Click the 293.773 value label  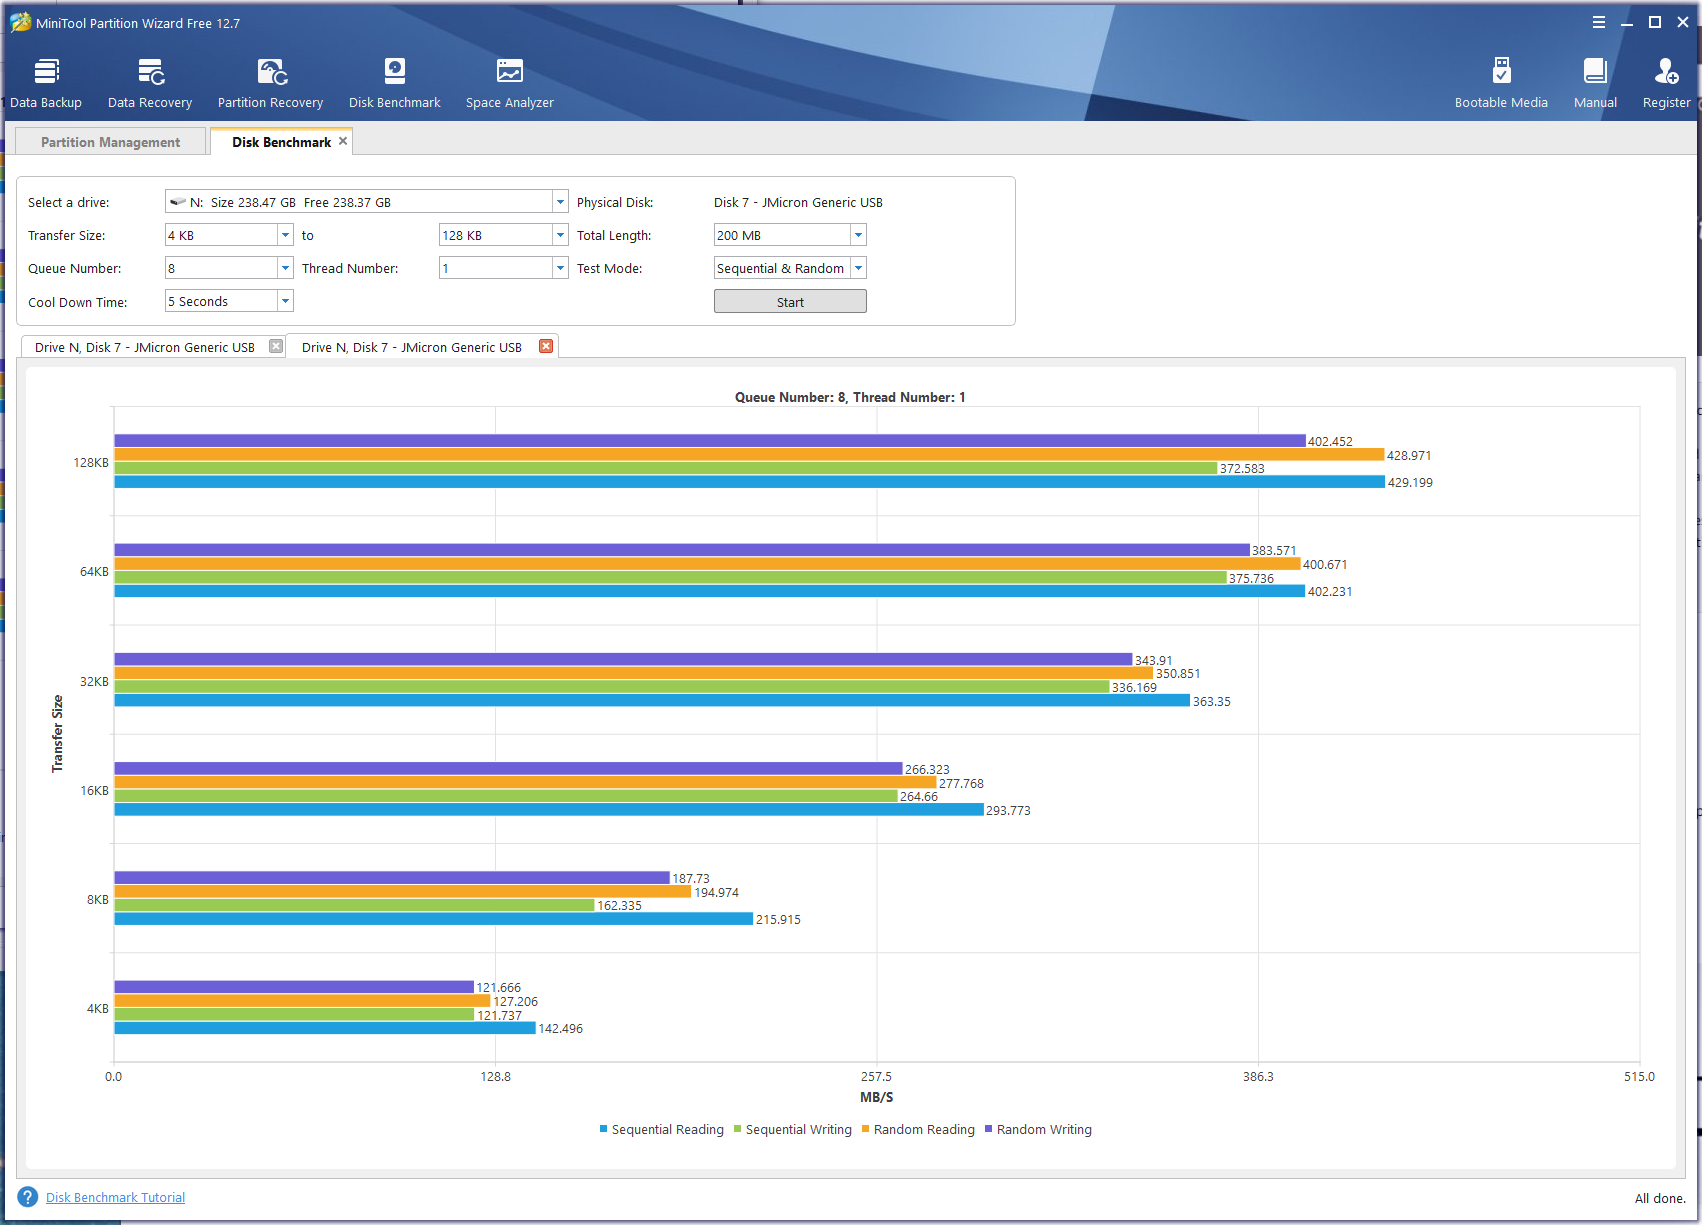click(1008, 811)
